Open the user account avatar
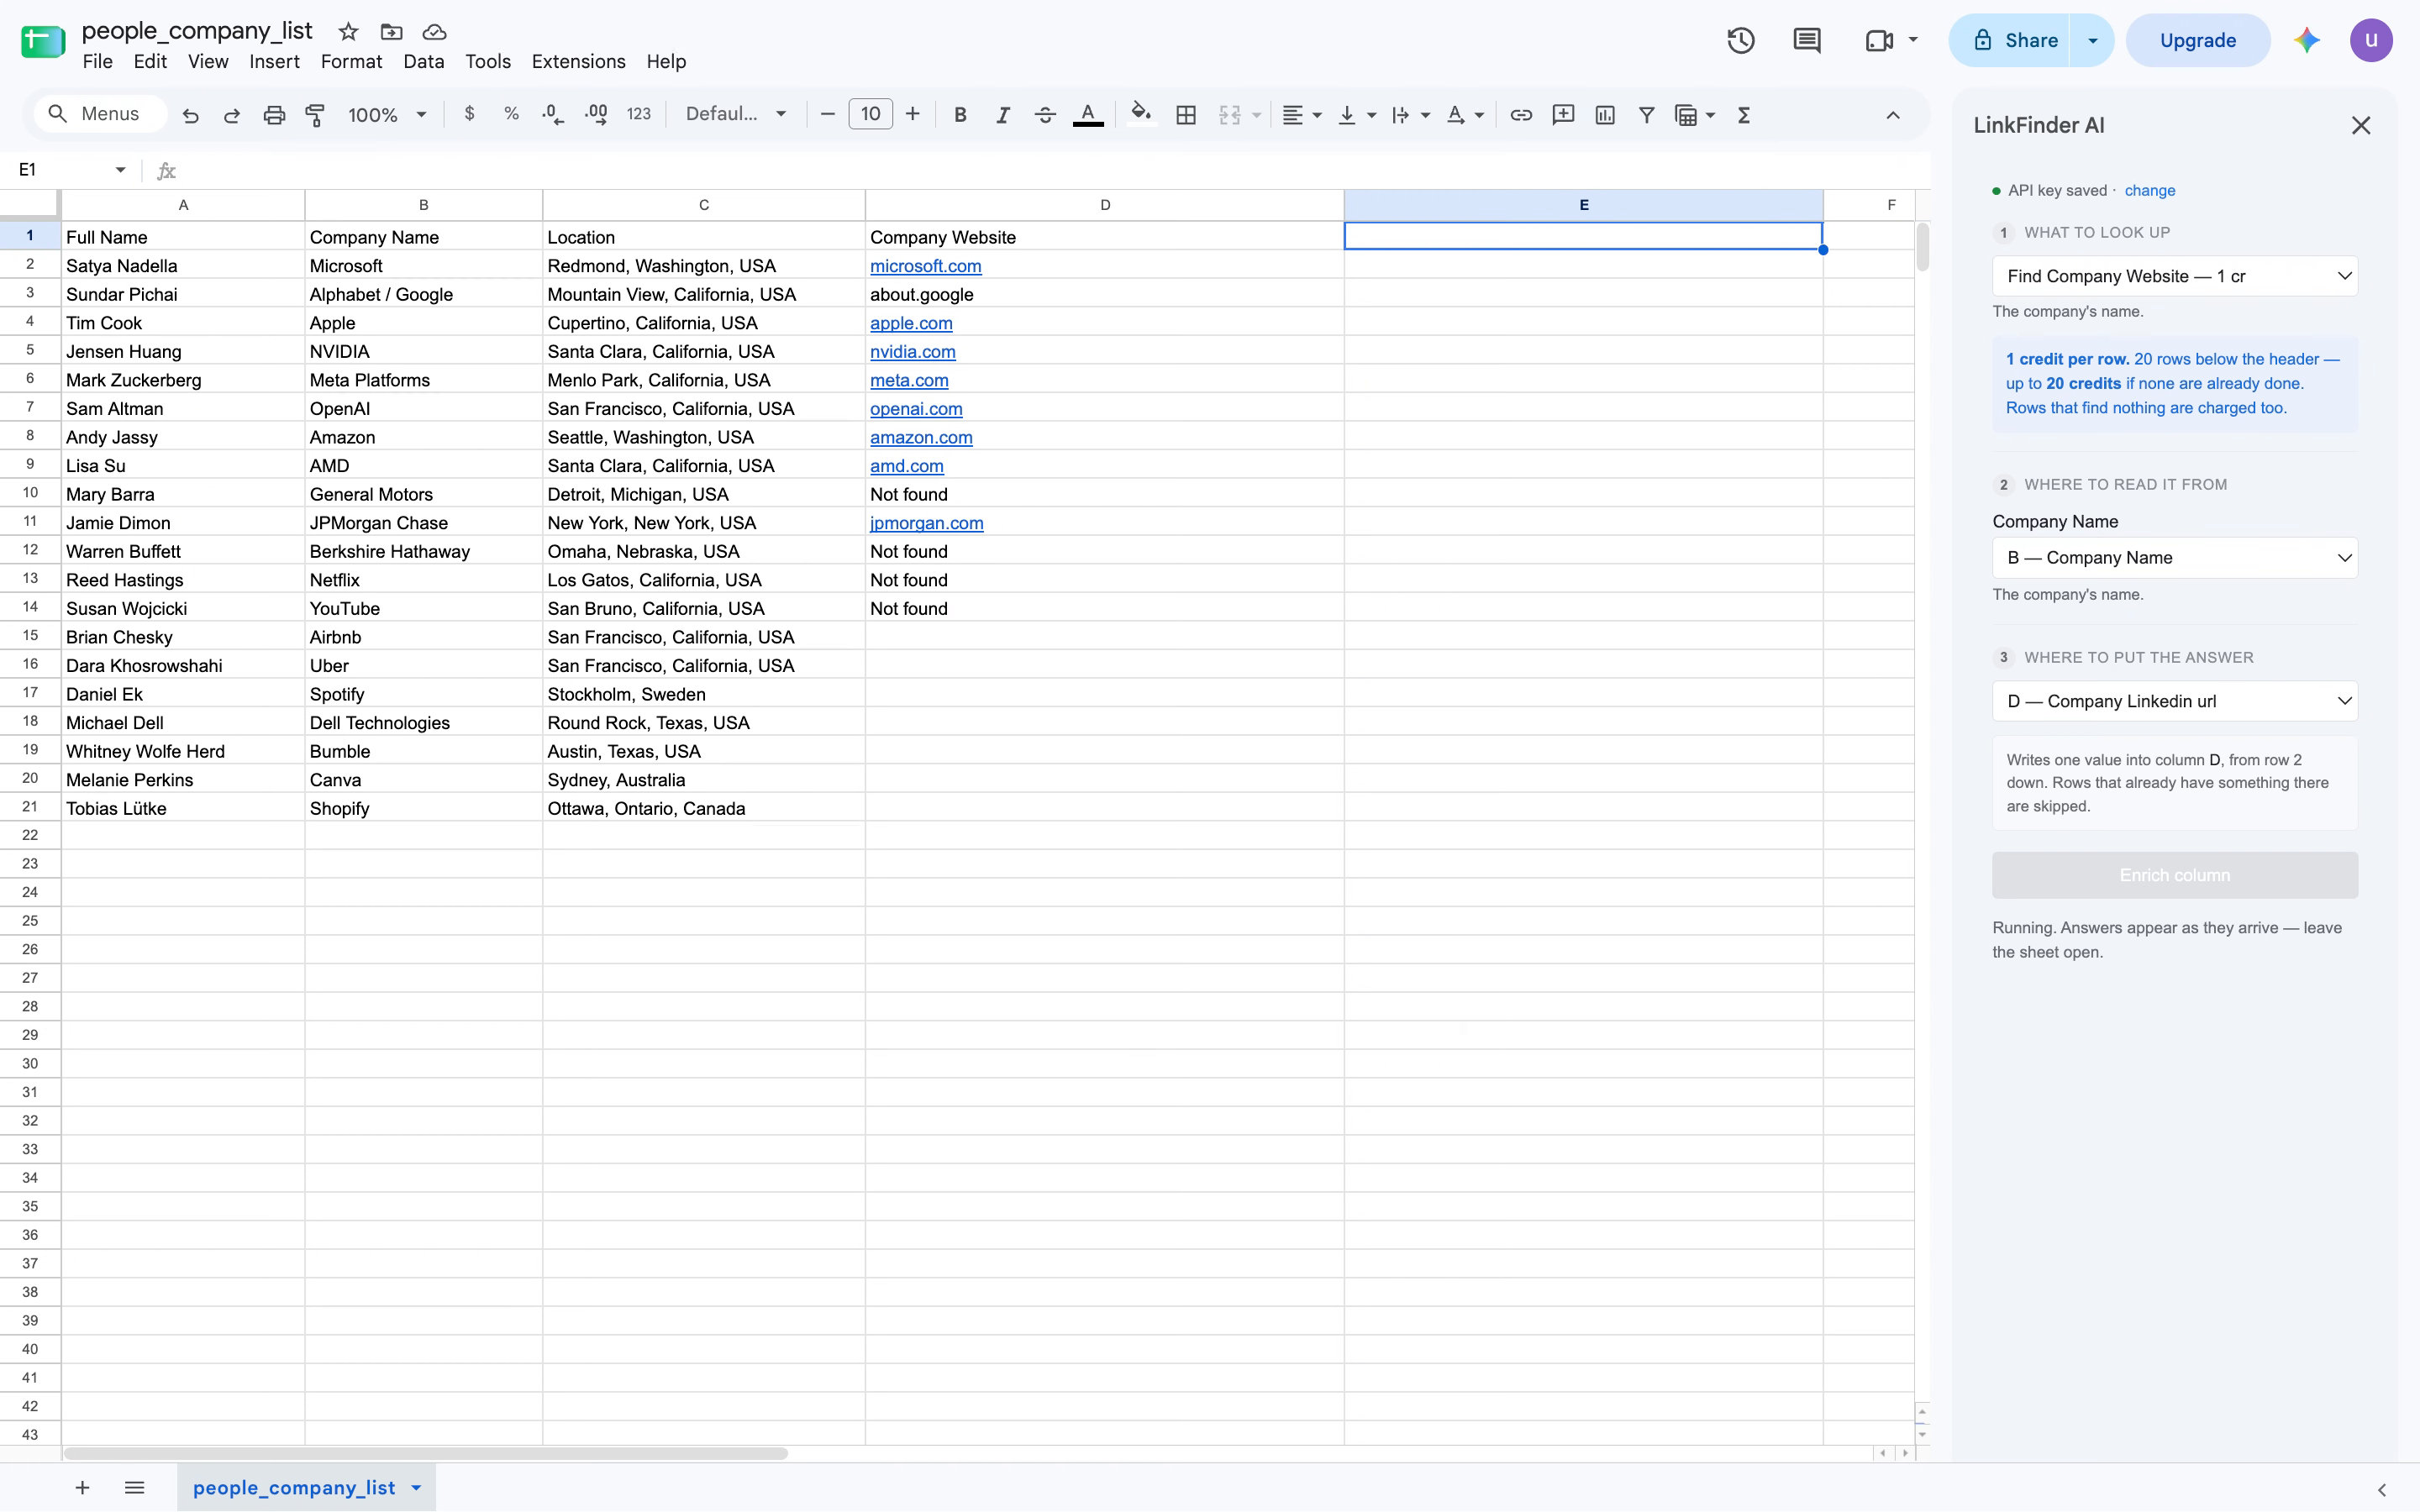2420x1512 pixels. [x=2371, y=40]
